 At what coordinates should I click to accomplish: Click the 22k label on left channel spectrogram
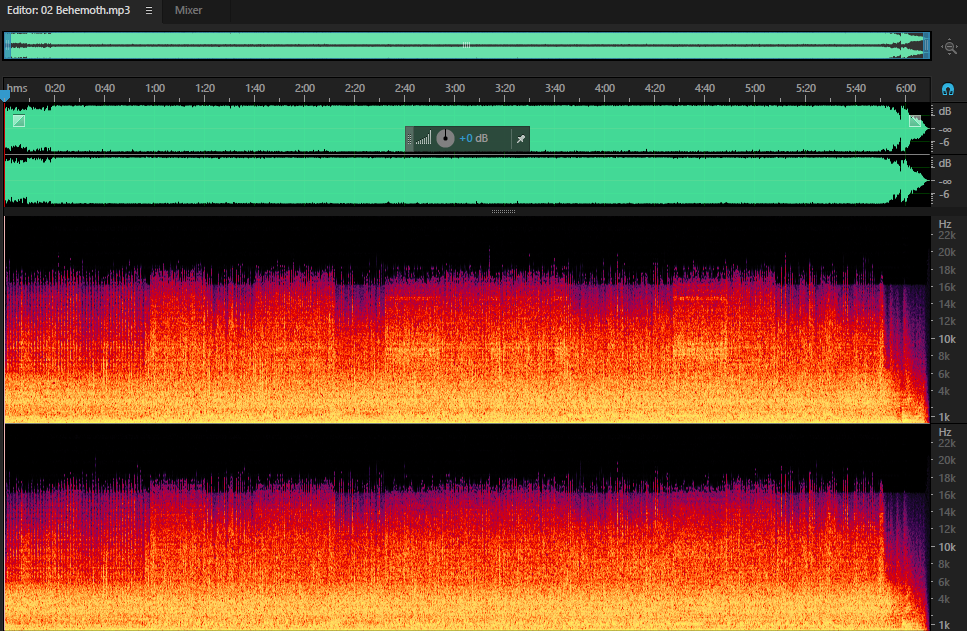point(947,235)
